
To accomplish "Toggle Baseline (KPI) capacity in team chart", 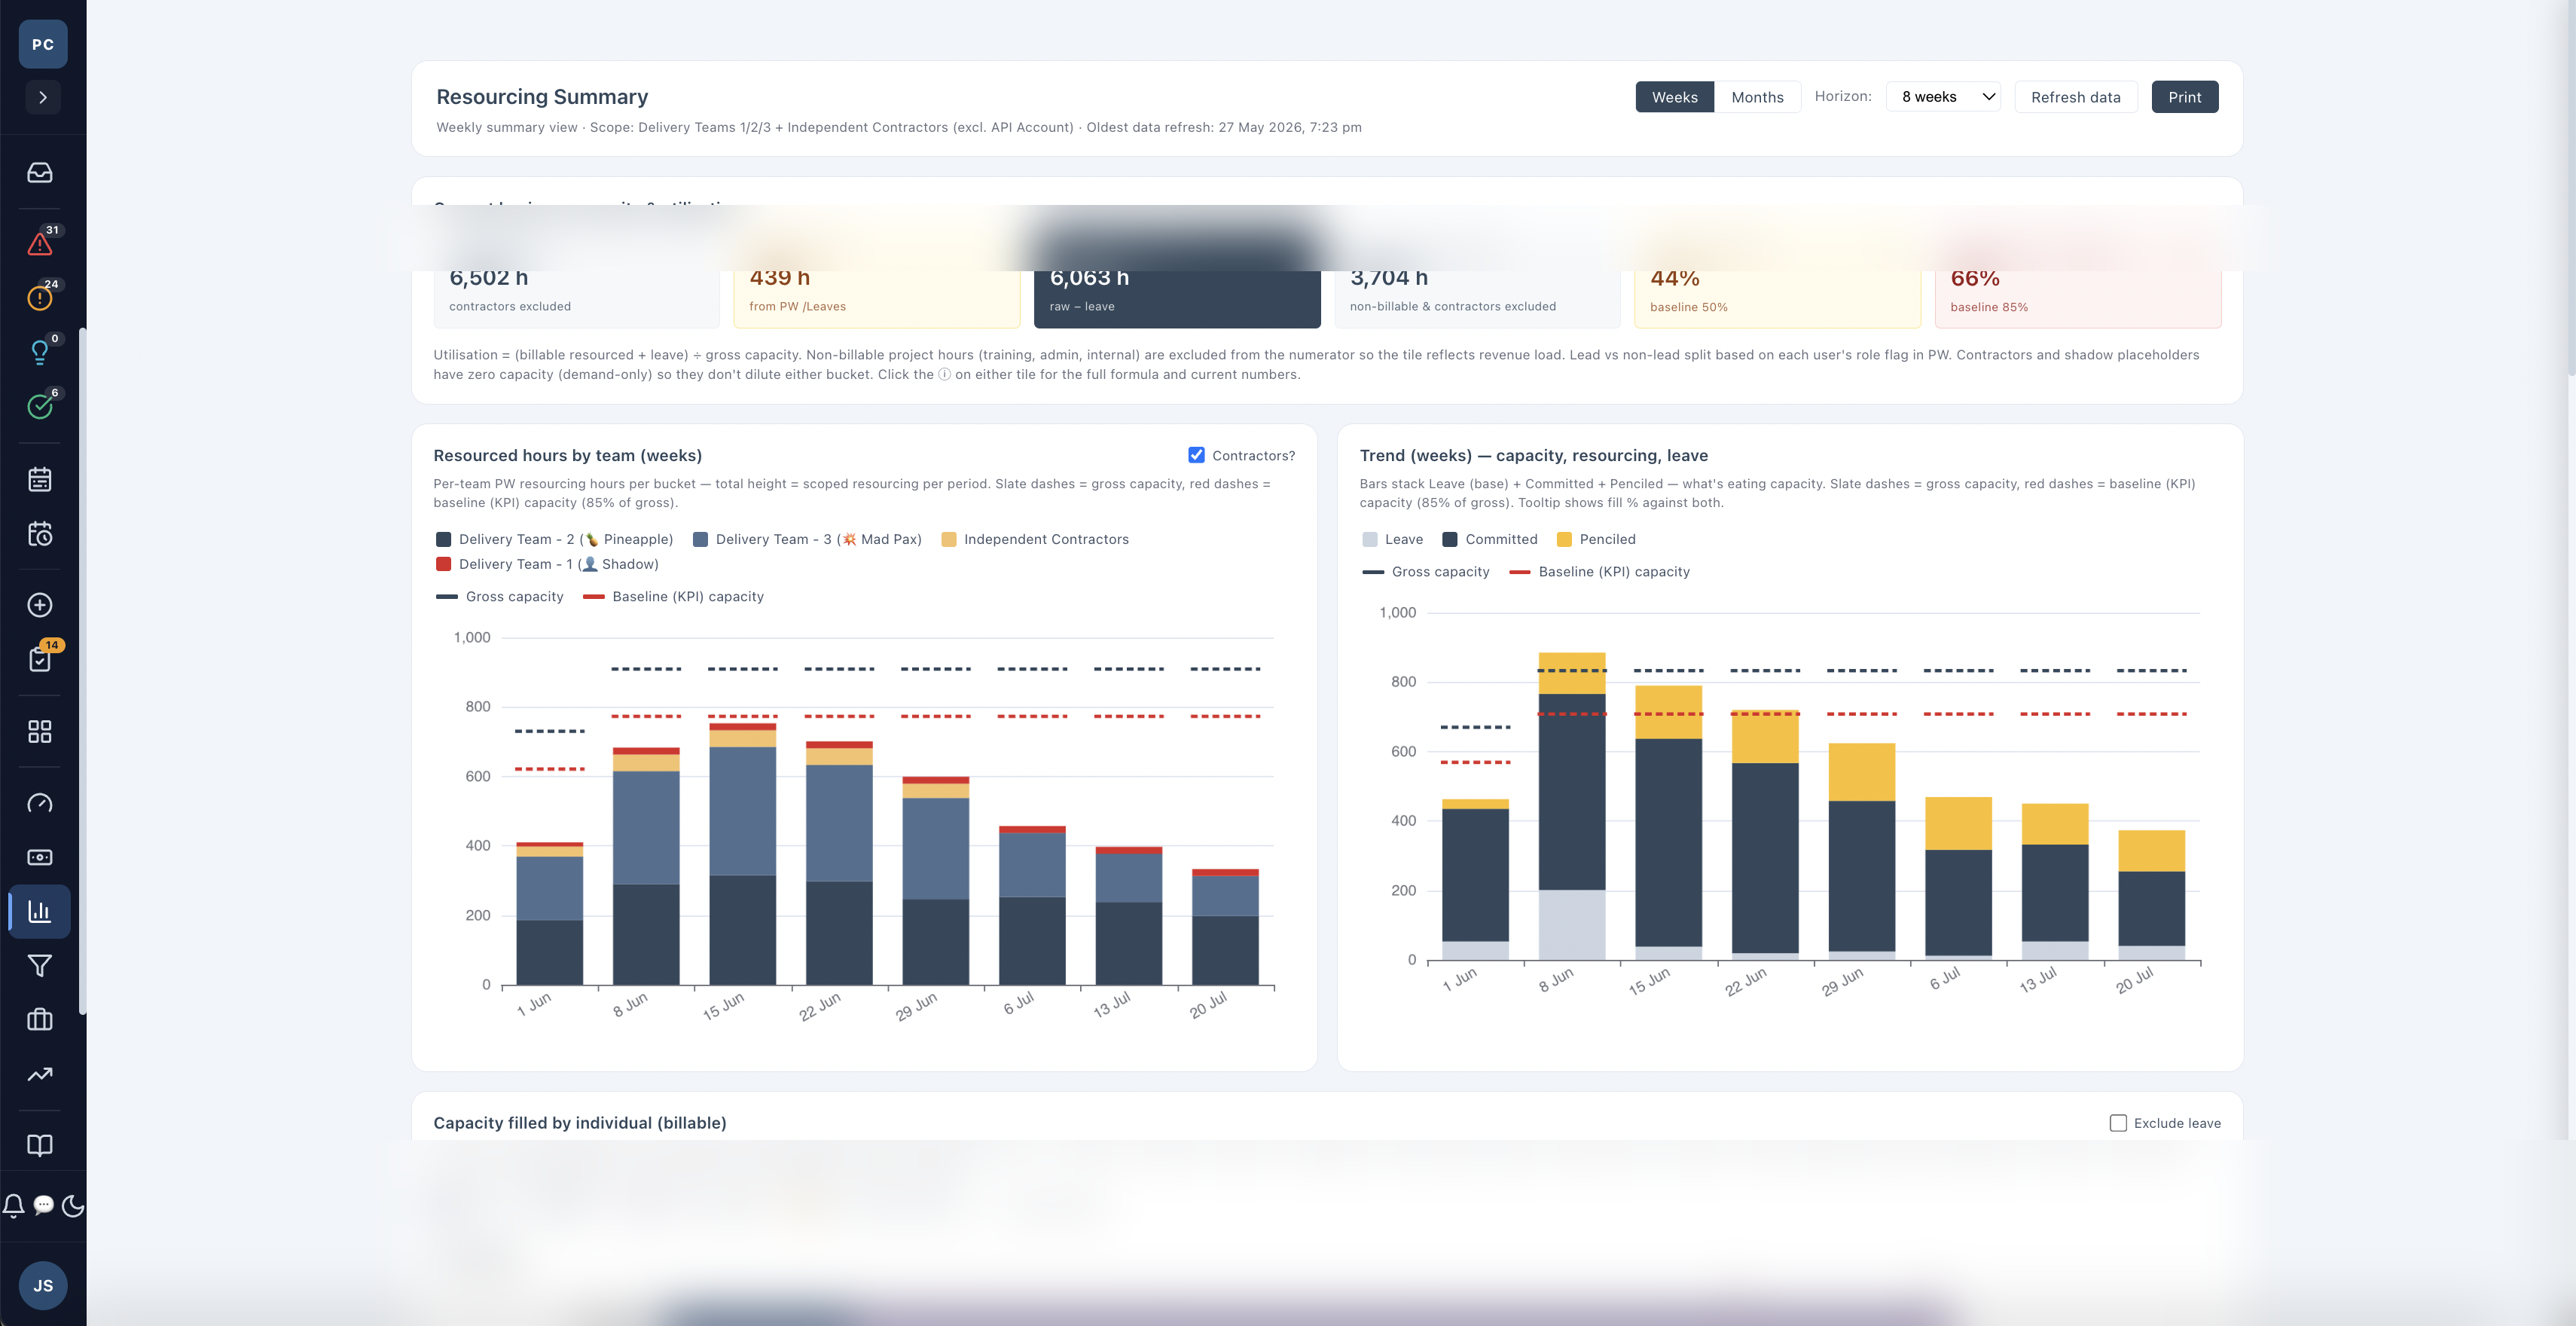I will coord(673,597).
